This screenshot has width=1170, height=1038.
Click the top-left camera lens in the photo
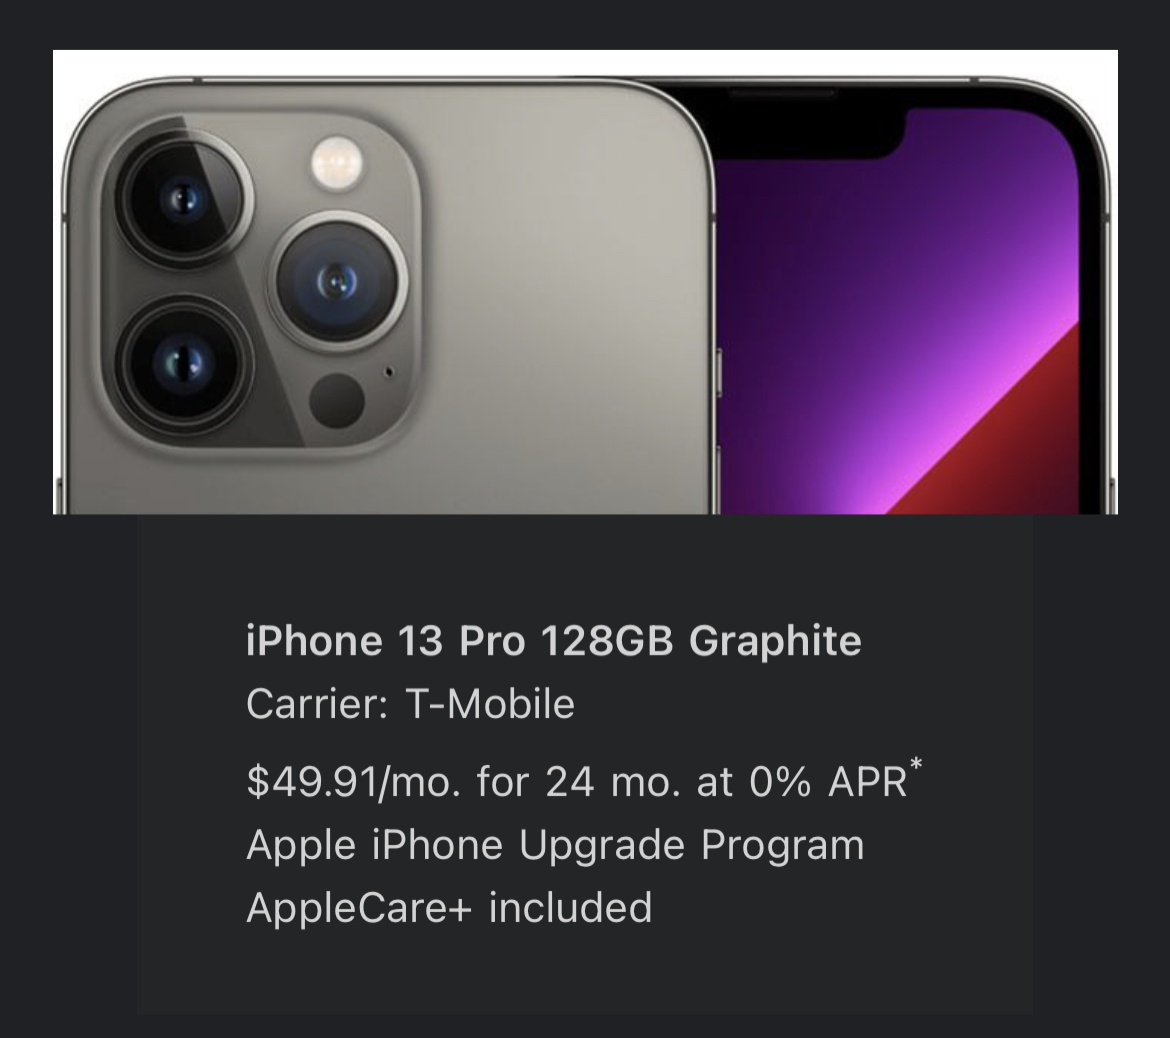click(183, 200)
